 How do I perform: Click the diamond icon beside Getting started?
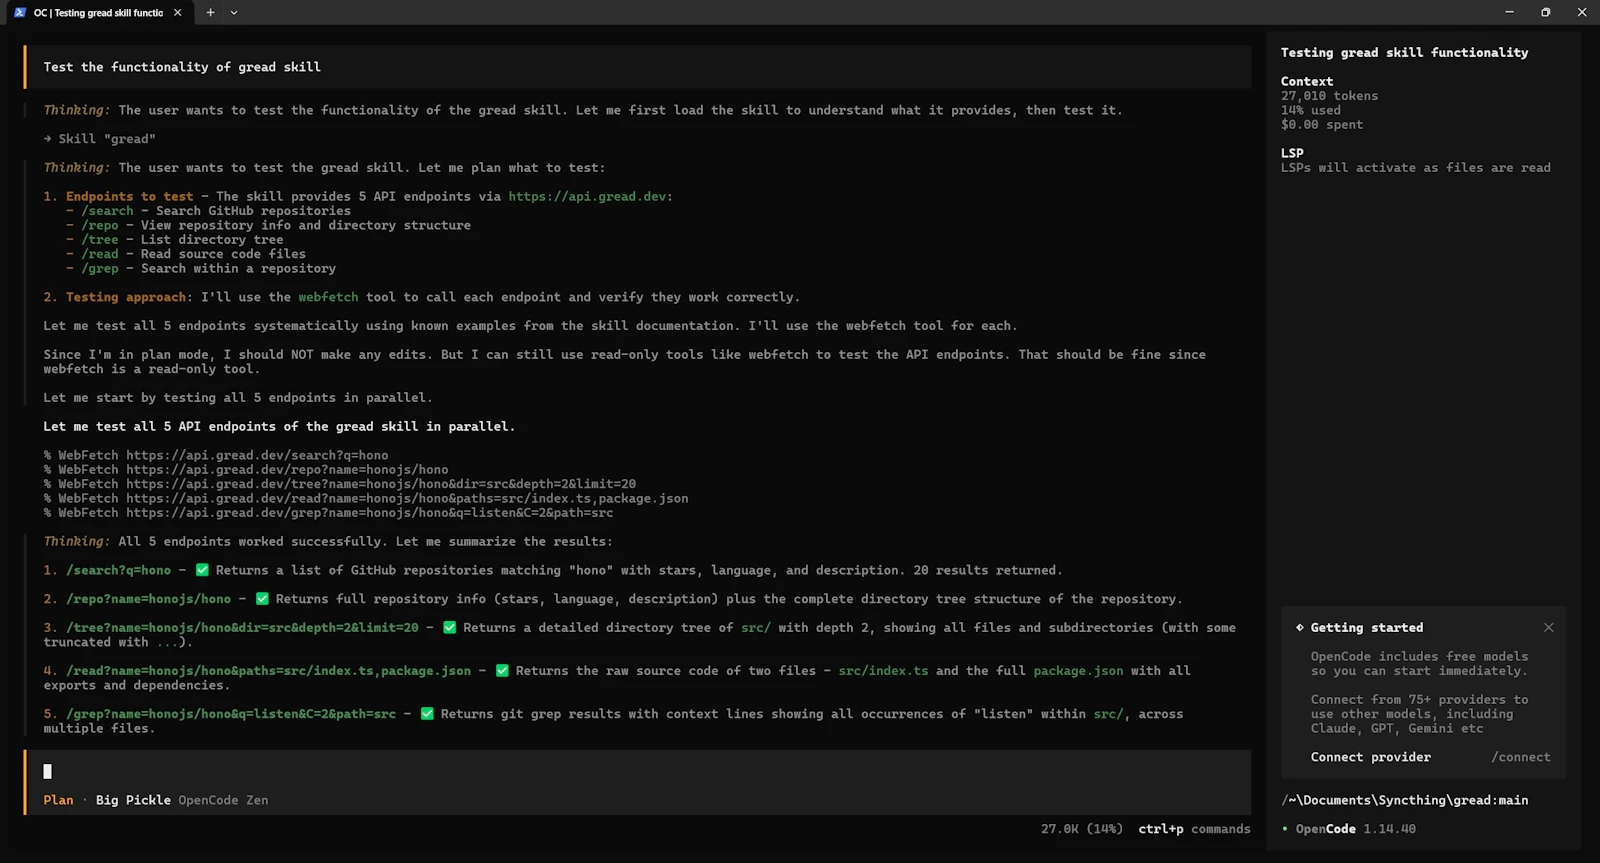coord(1299,628)
